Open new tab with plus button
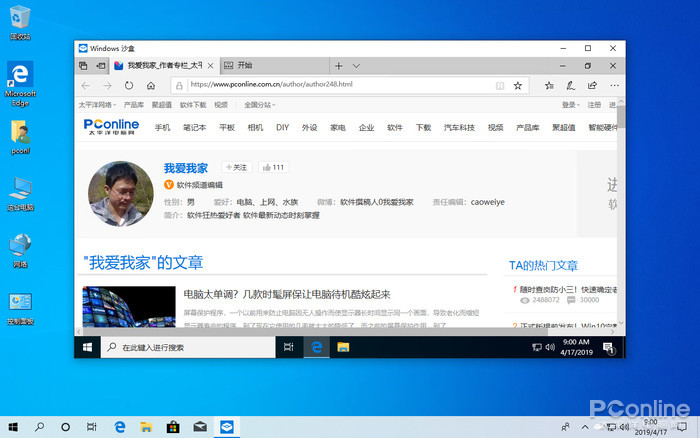Image resolution: width=700 pixels, height=438 pixels. 339,65
